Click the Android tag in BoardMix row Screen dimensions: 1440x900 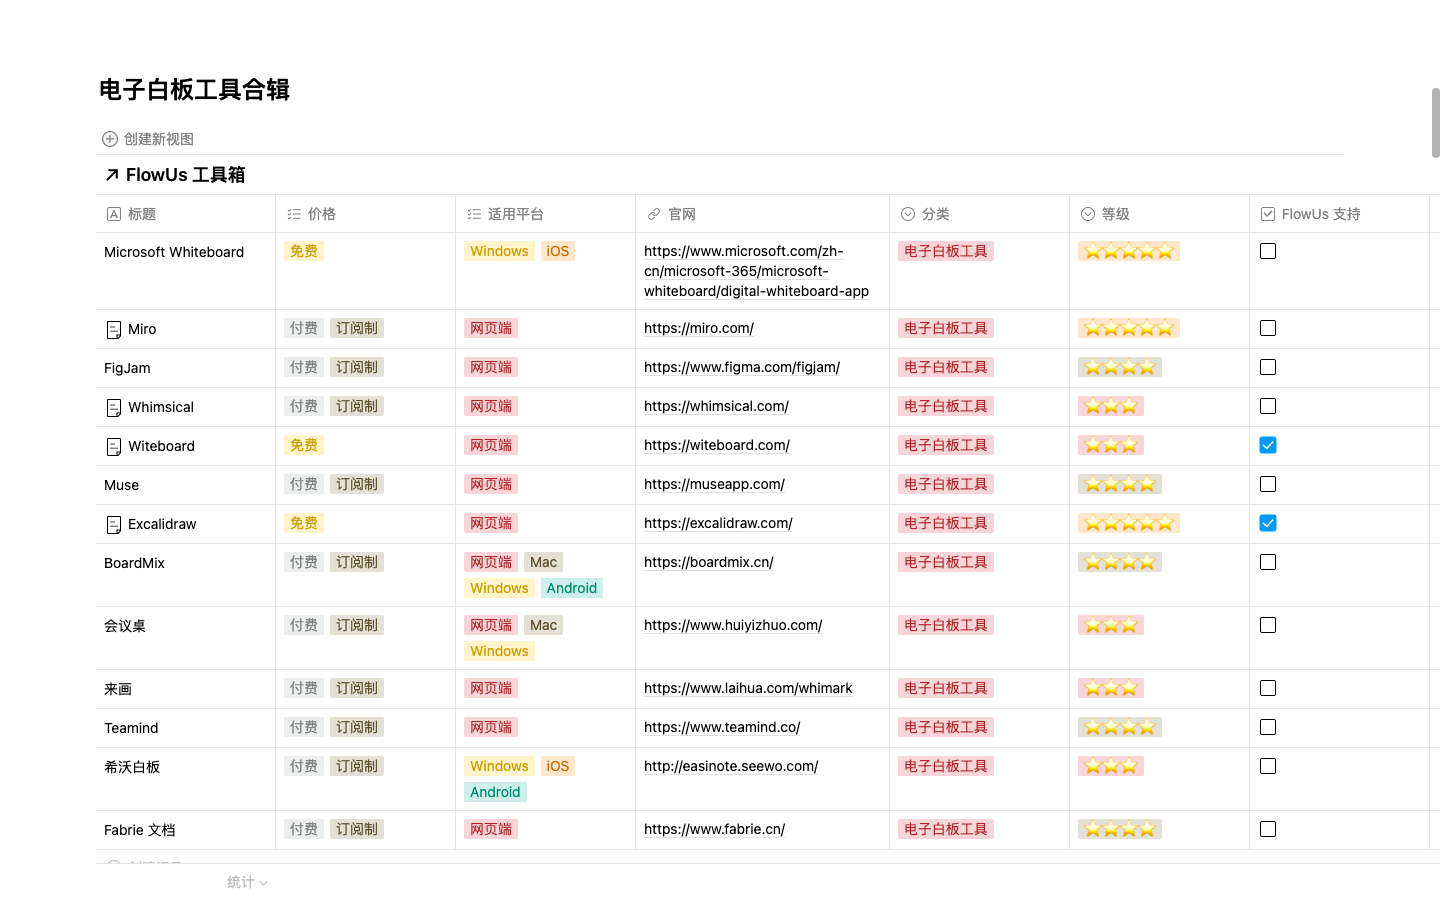click(572, 588)
